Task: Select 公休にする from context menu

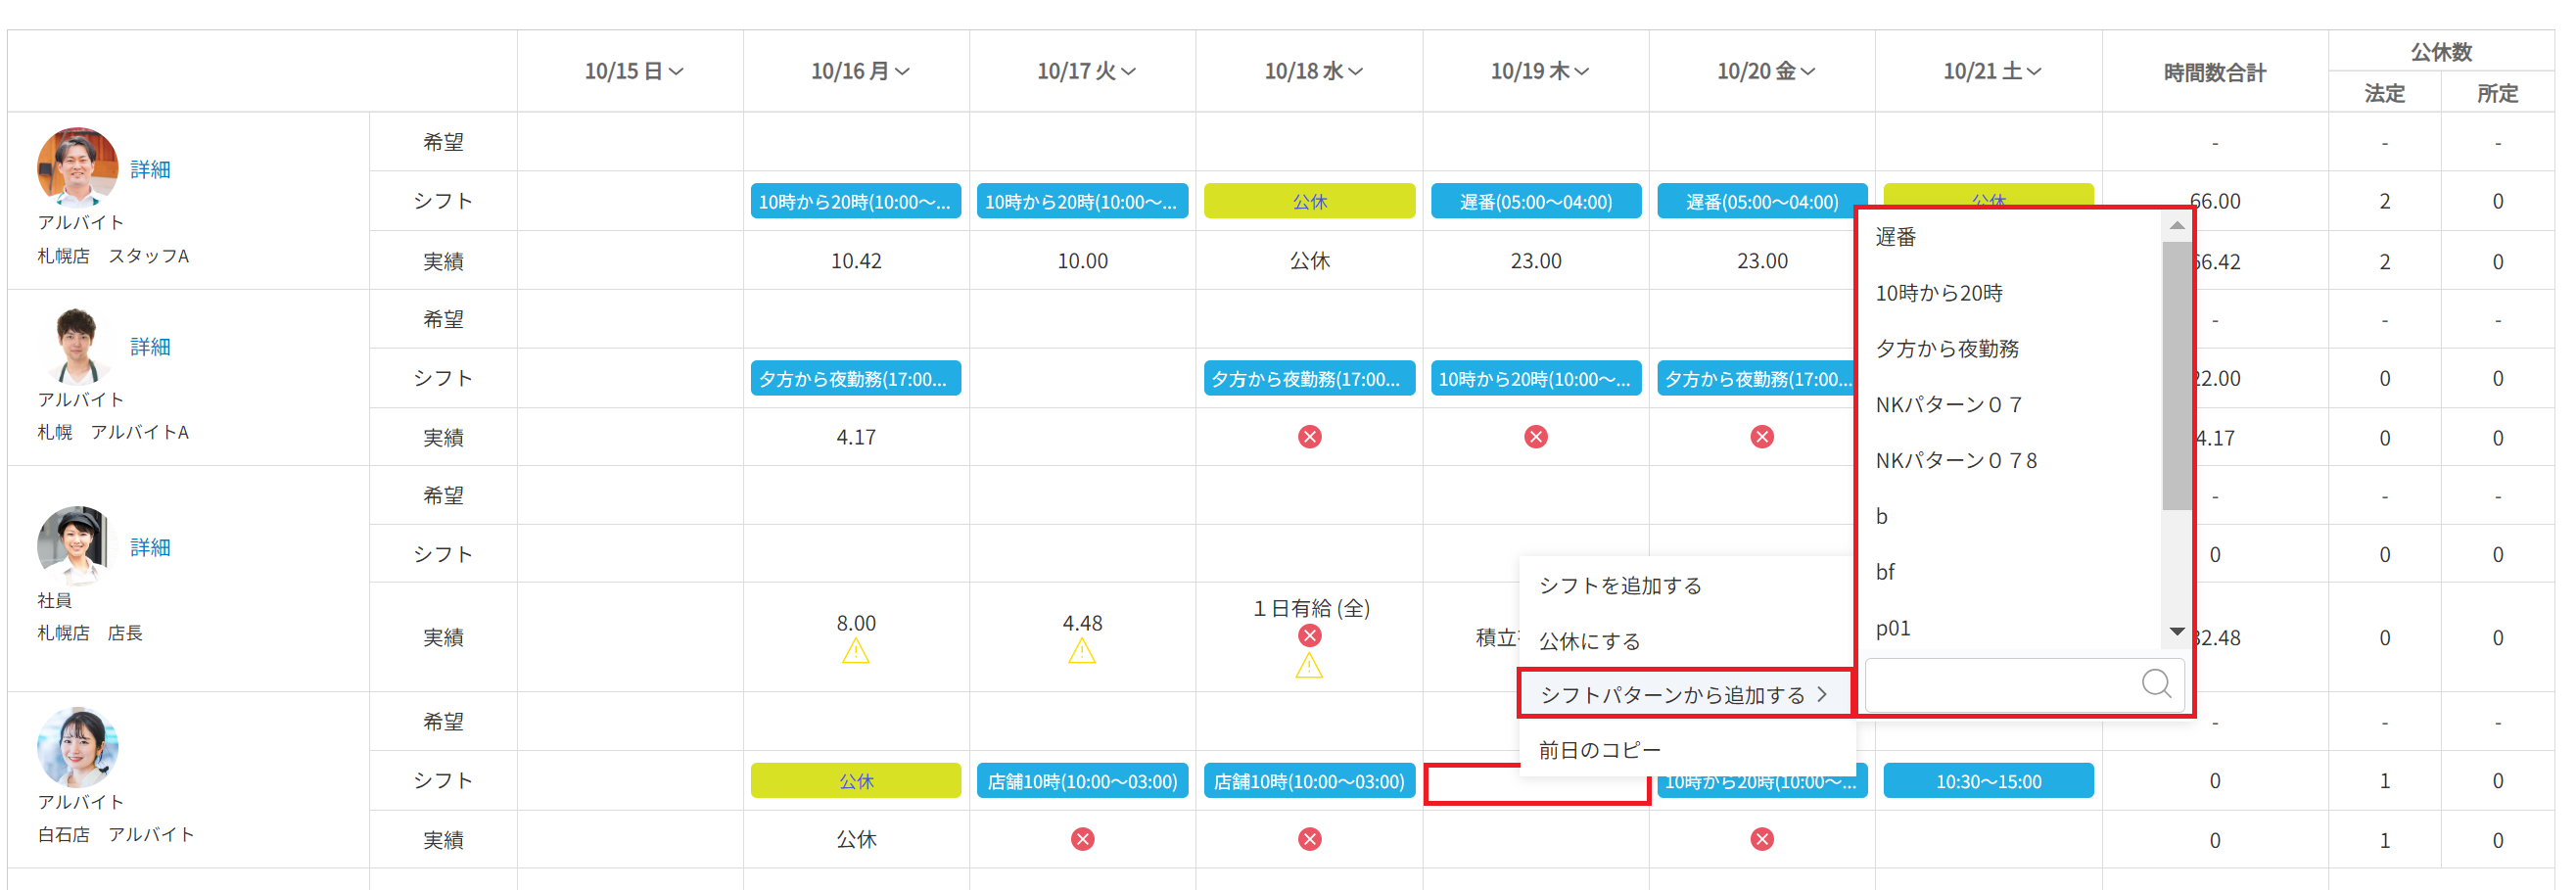Action: click(1589, 641)
